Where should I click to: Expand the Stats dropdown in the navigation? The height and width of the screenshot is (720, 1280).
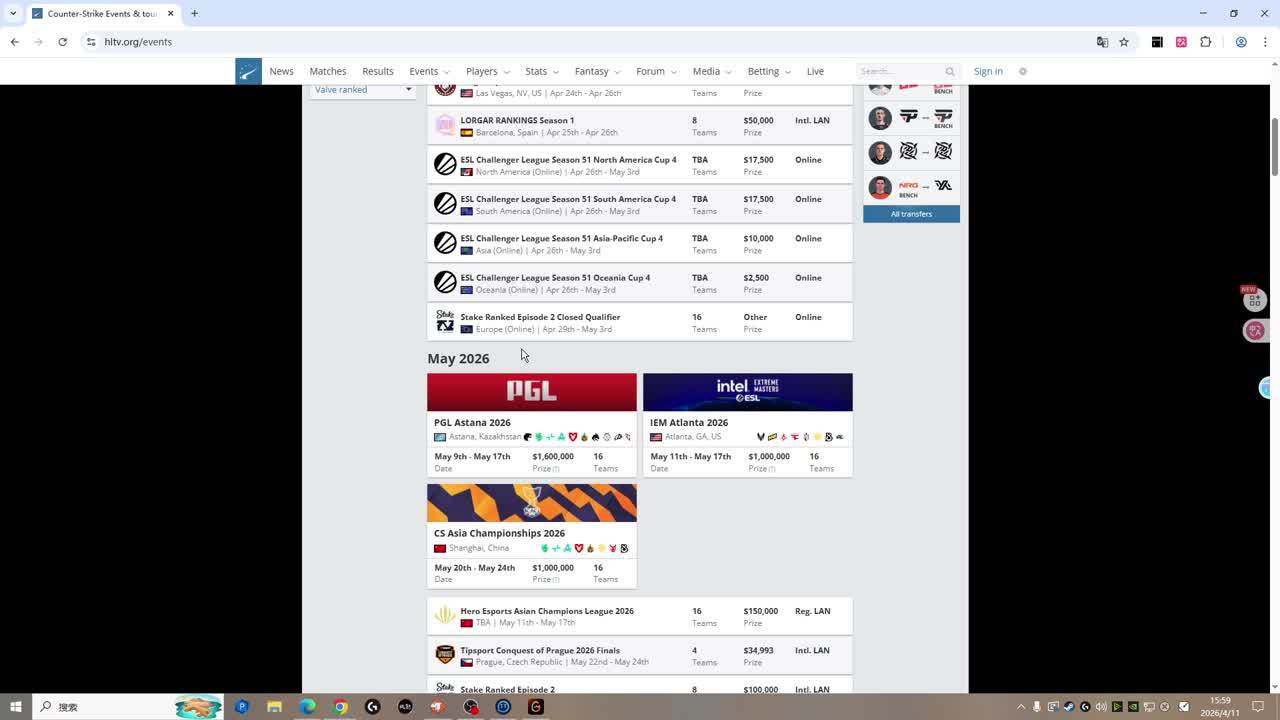pos(542,71)
